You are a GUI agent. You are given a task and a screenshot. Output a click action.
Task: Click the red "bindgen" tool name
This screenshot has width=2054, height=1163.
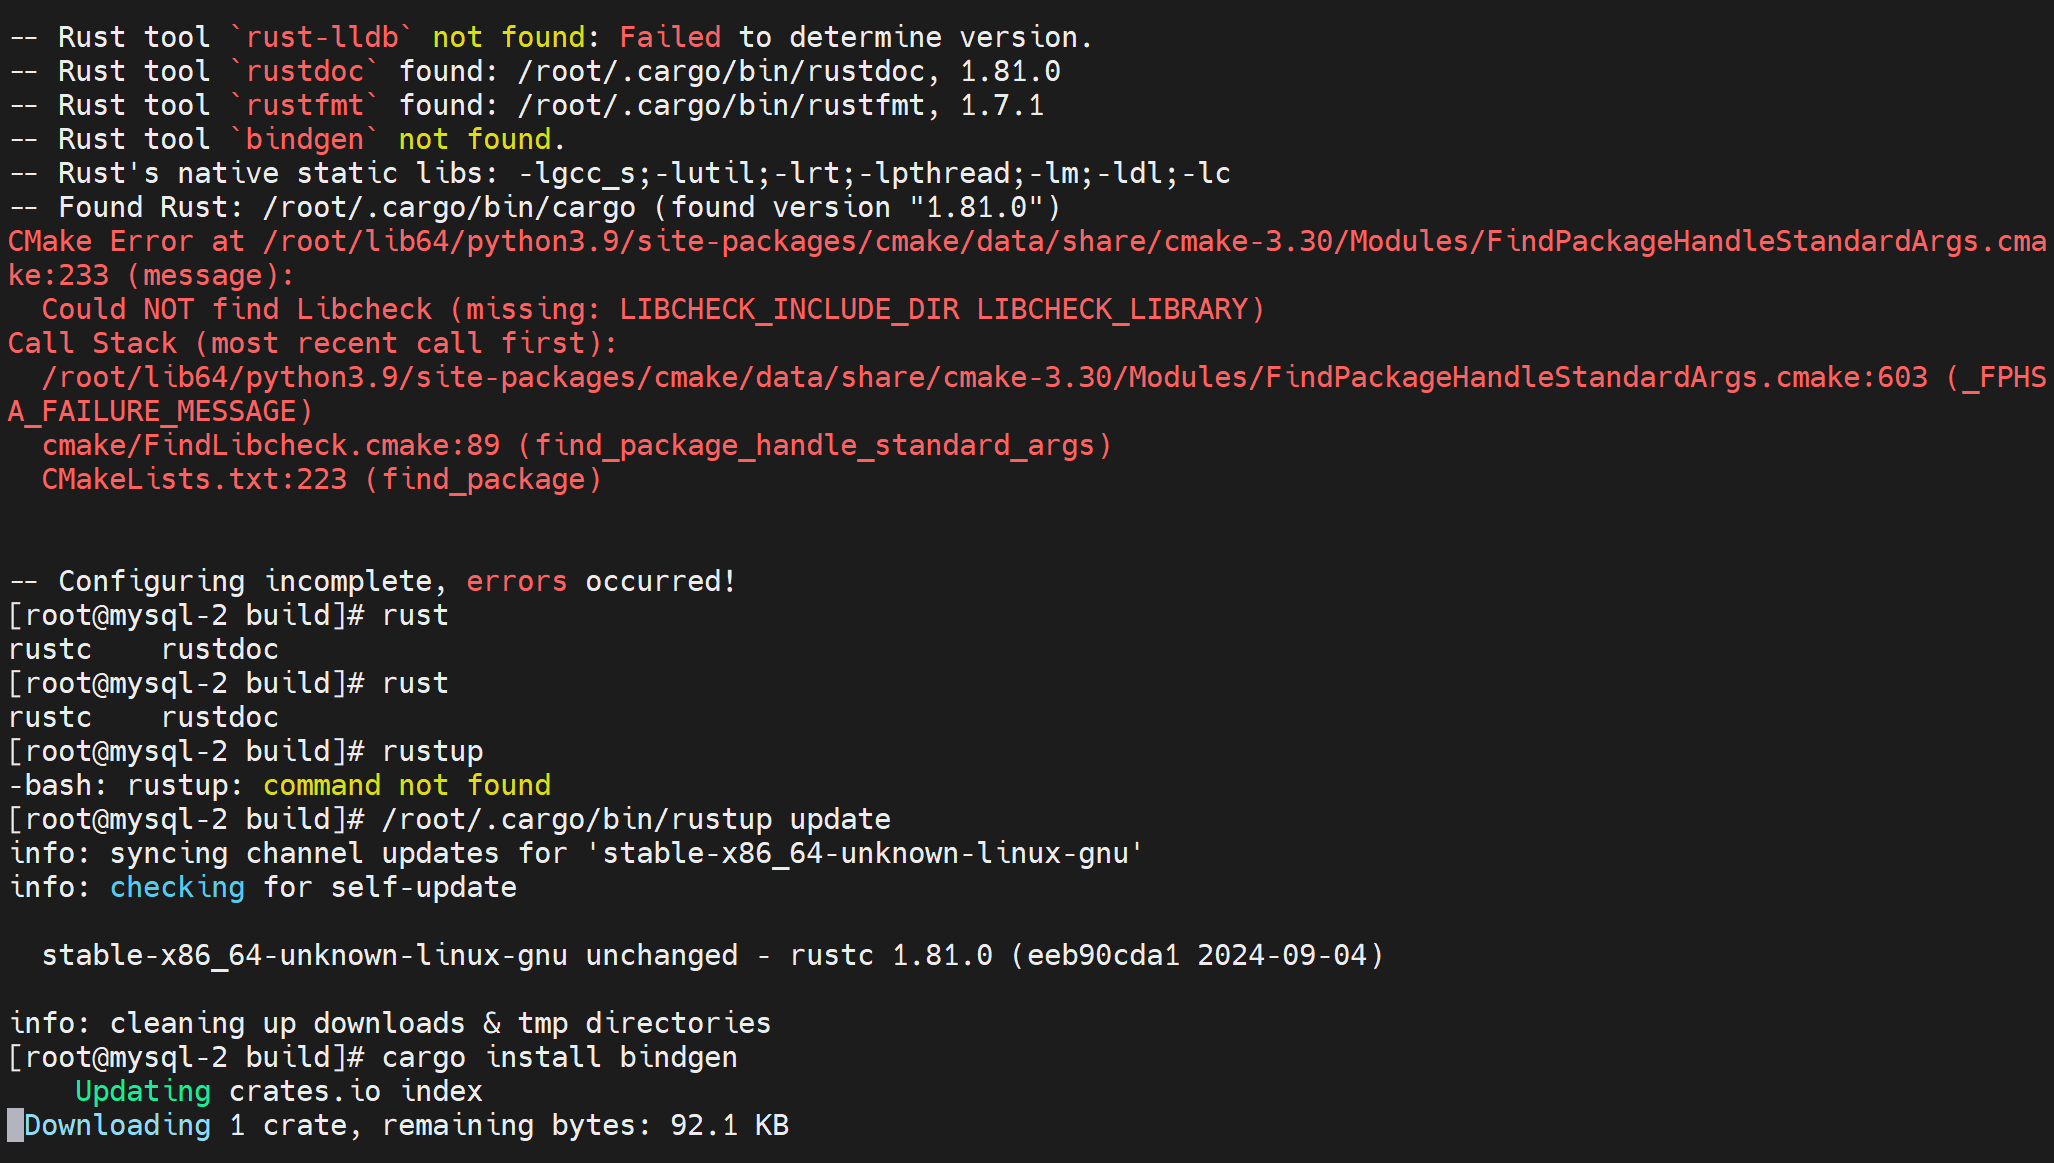(x=305, y=139)
